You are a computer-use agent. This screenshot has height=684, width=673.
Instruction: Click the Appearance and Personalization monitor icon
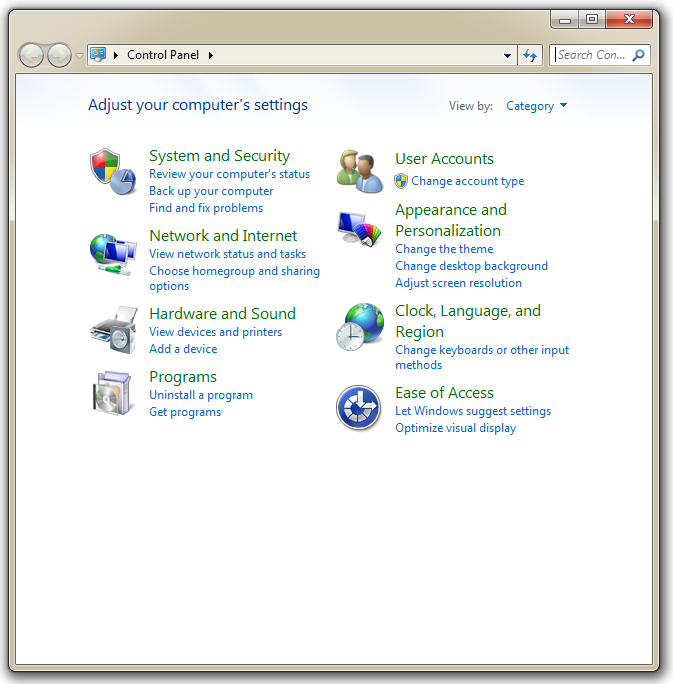(359, 231)
